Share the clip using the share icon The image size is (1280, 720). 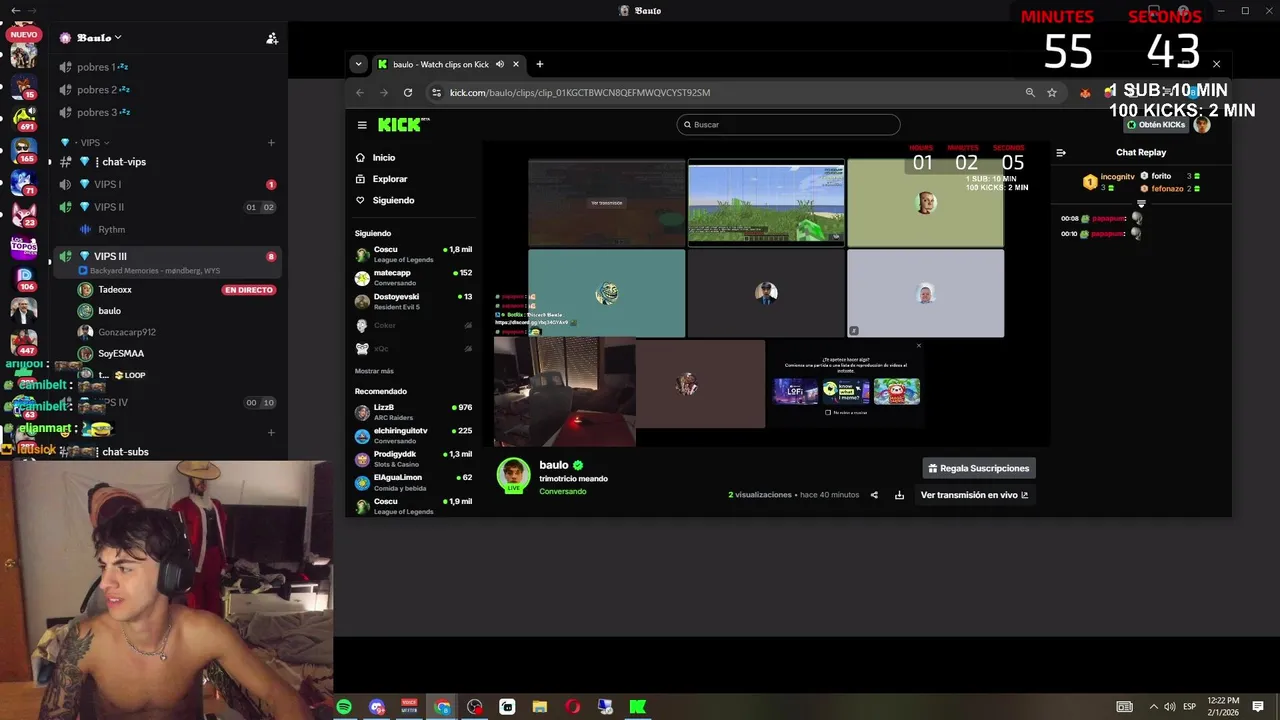point(874,495)
